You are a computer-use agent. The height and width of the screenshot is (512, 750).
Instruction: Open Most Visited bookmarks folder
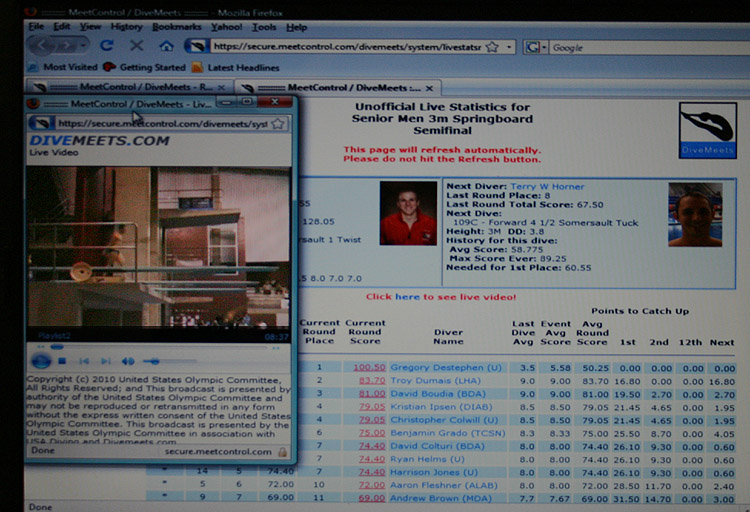[x=63, y=67]
